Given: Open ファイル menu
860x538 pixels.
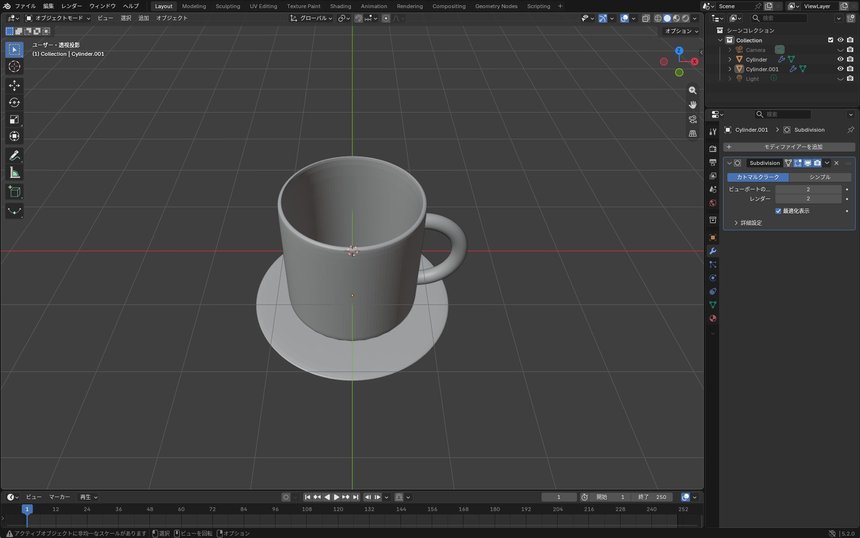Looking at the screenshot, I should (x=25, y=6).
